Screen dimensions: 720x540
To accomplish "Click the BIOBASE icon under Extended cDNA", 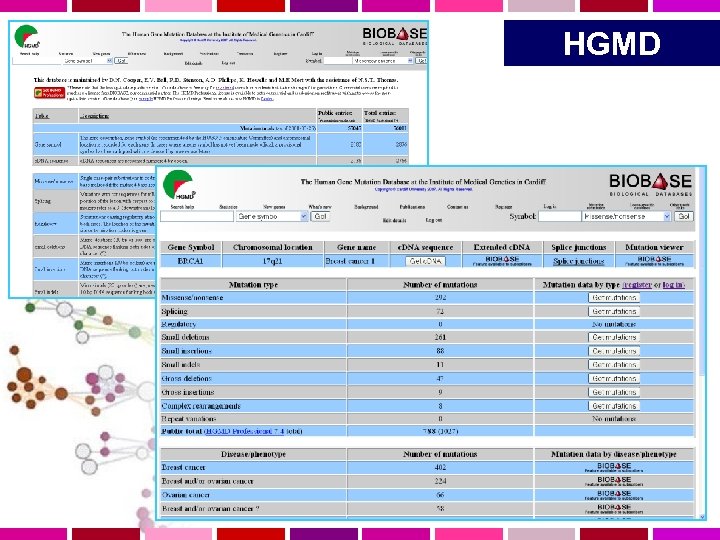I will 501,261.
